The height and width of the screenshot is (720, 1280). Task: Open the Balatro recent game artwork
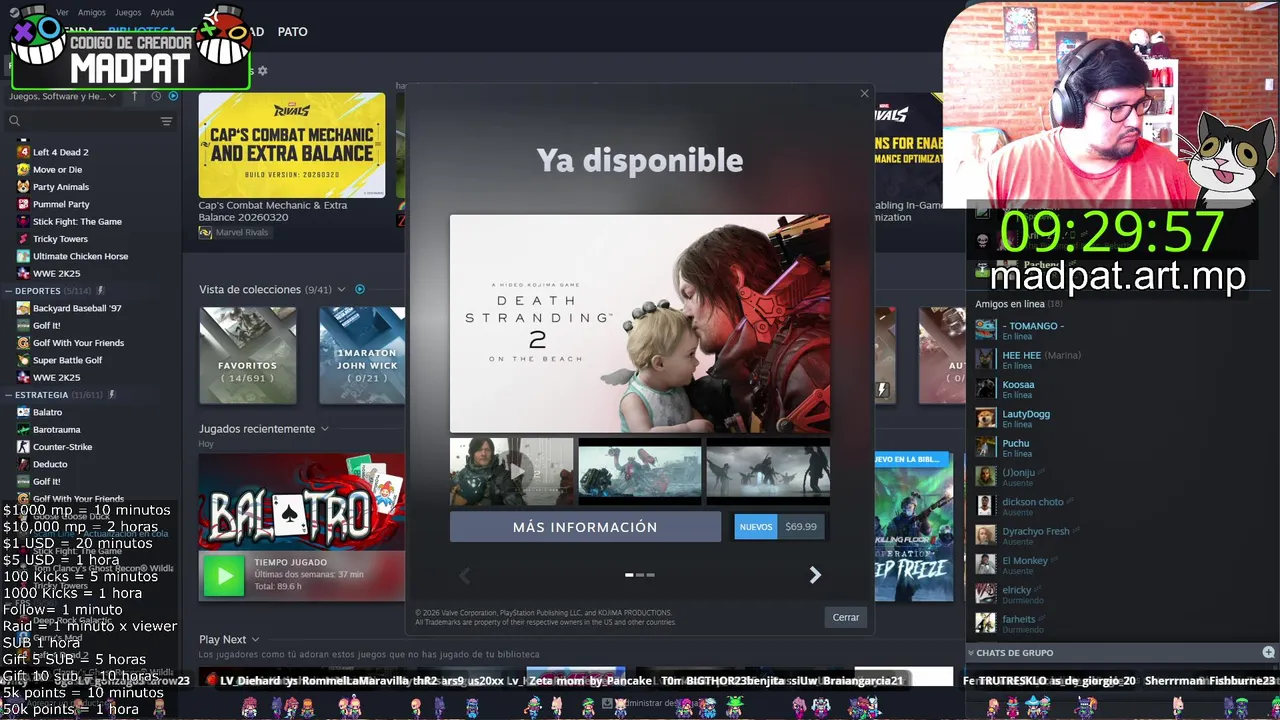(302, 502)
